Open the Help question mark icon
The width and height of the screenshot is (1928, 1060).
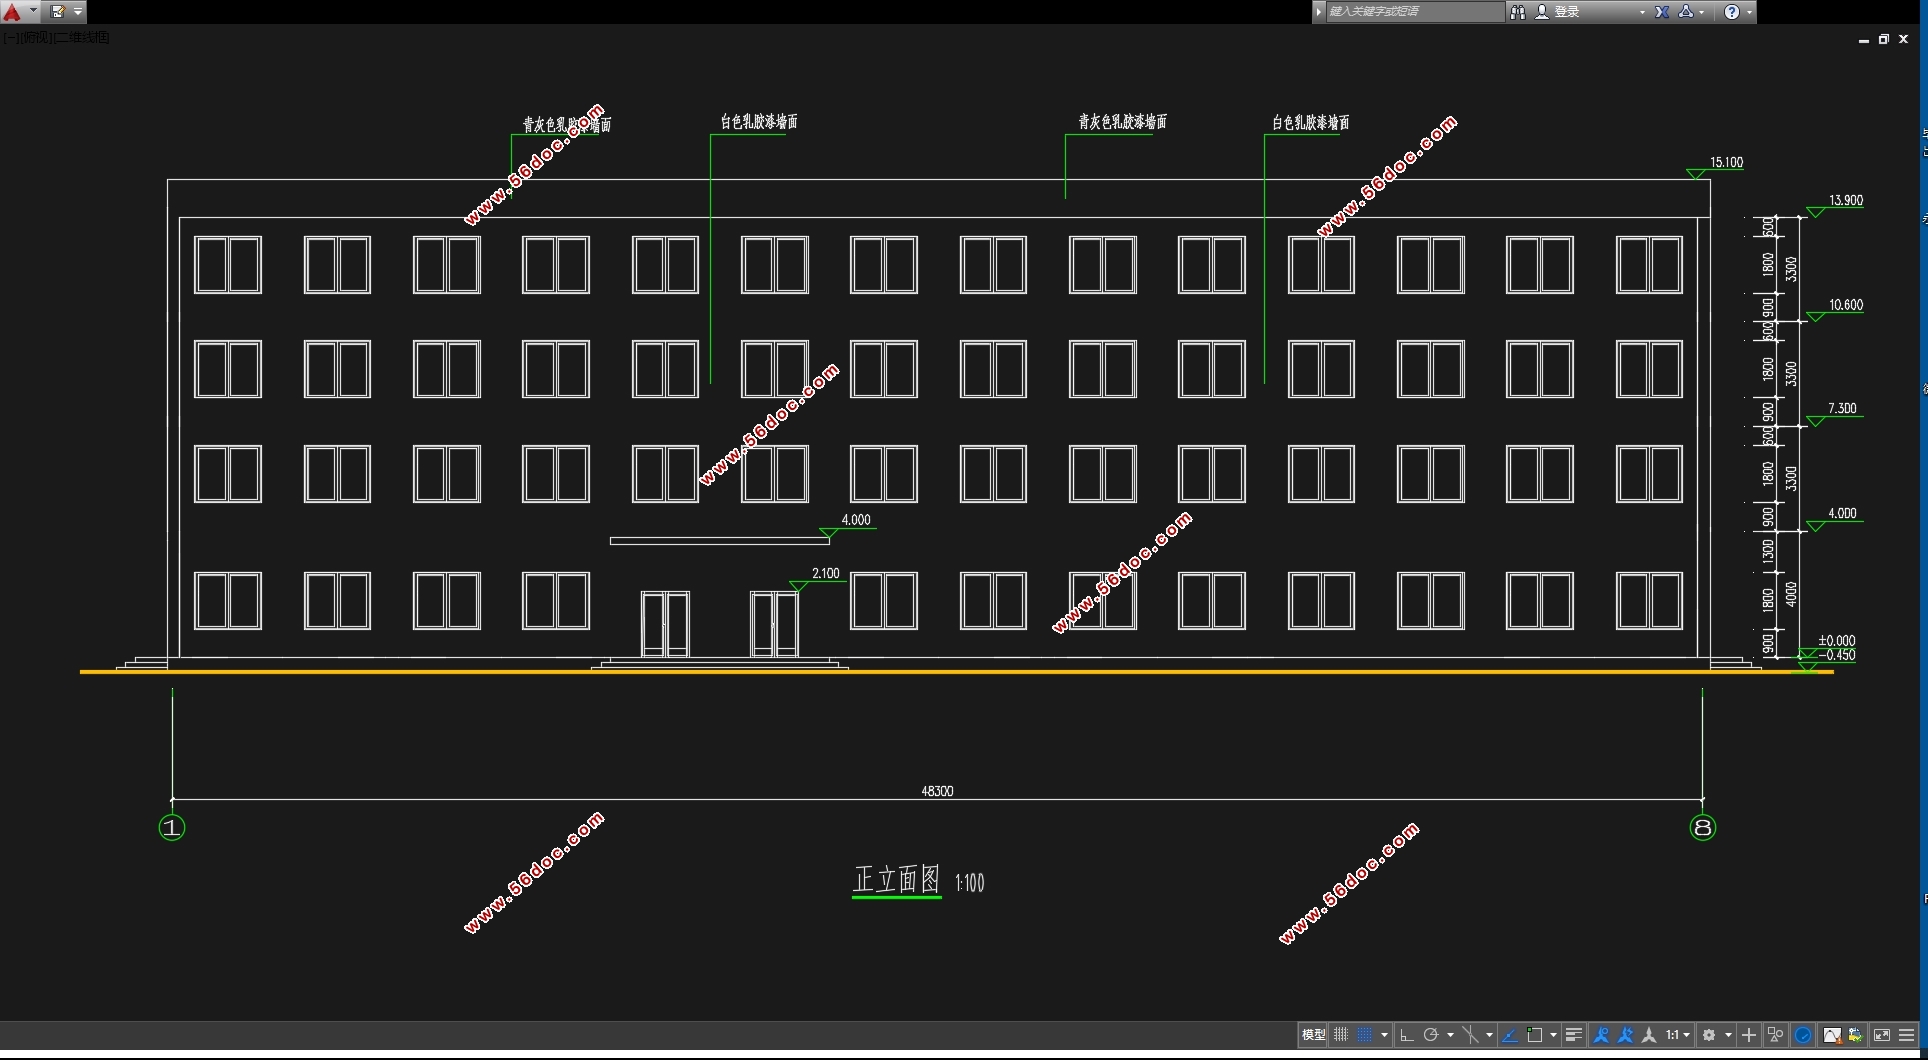1732,12
